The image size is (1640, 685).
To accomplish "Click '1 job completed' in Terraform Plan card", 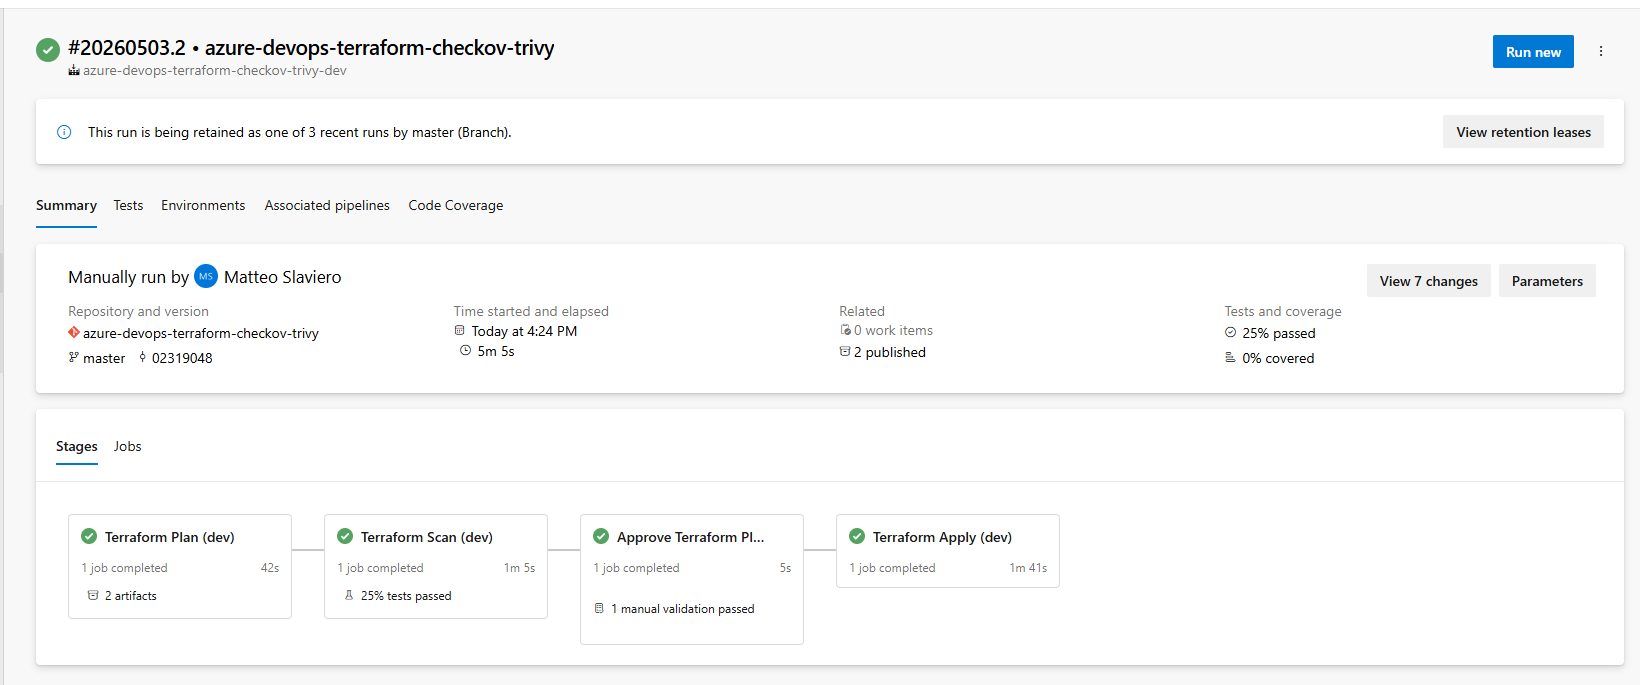I will [125, 568].
